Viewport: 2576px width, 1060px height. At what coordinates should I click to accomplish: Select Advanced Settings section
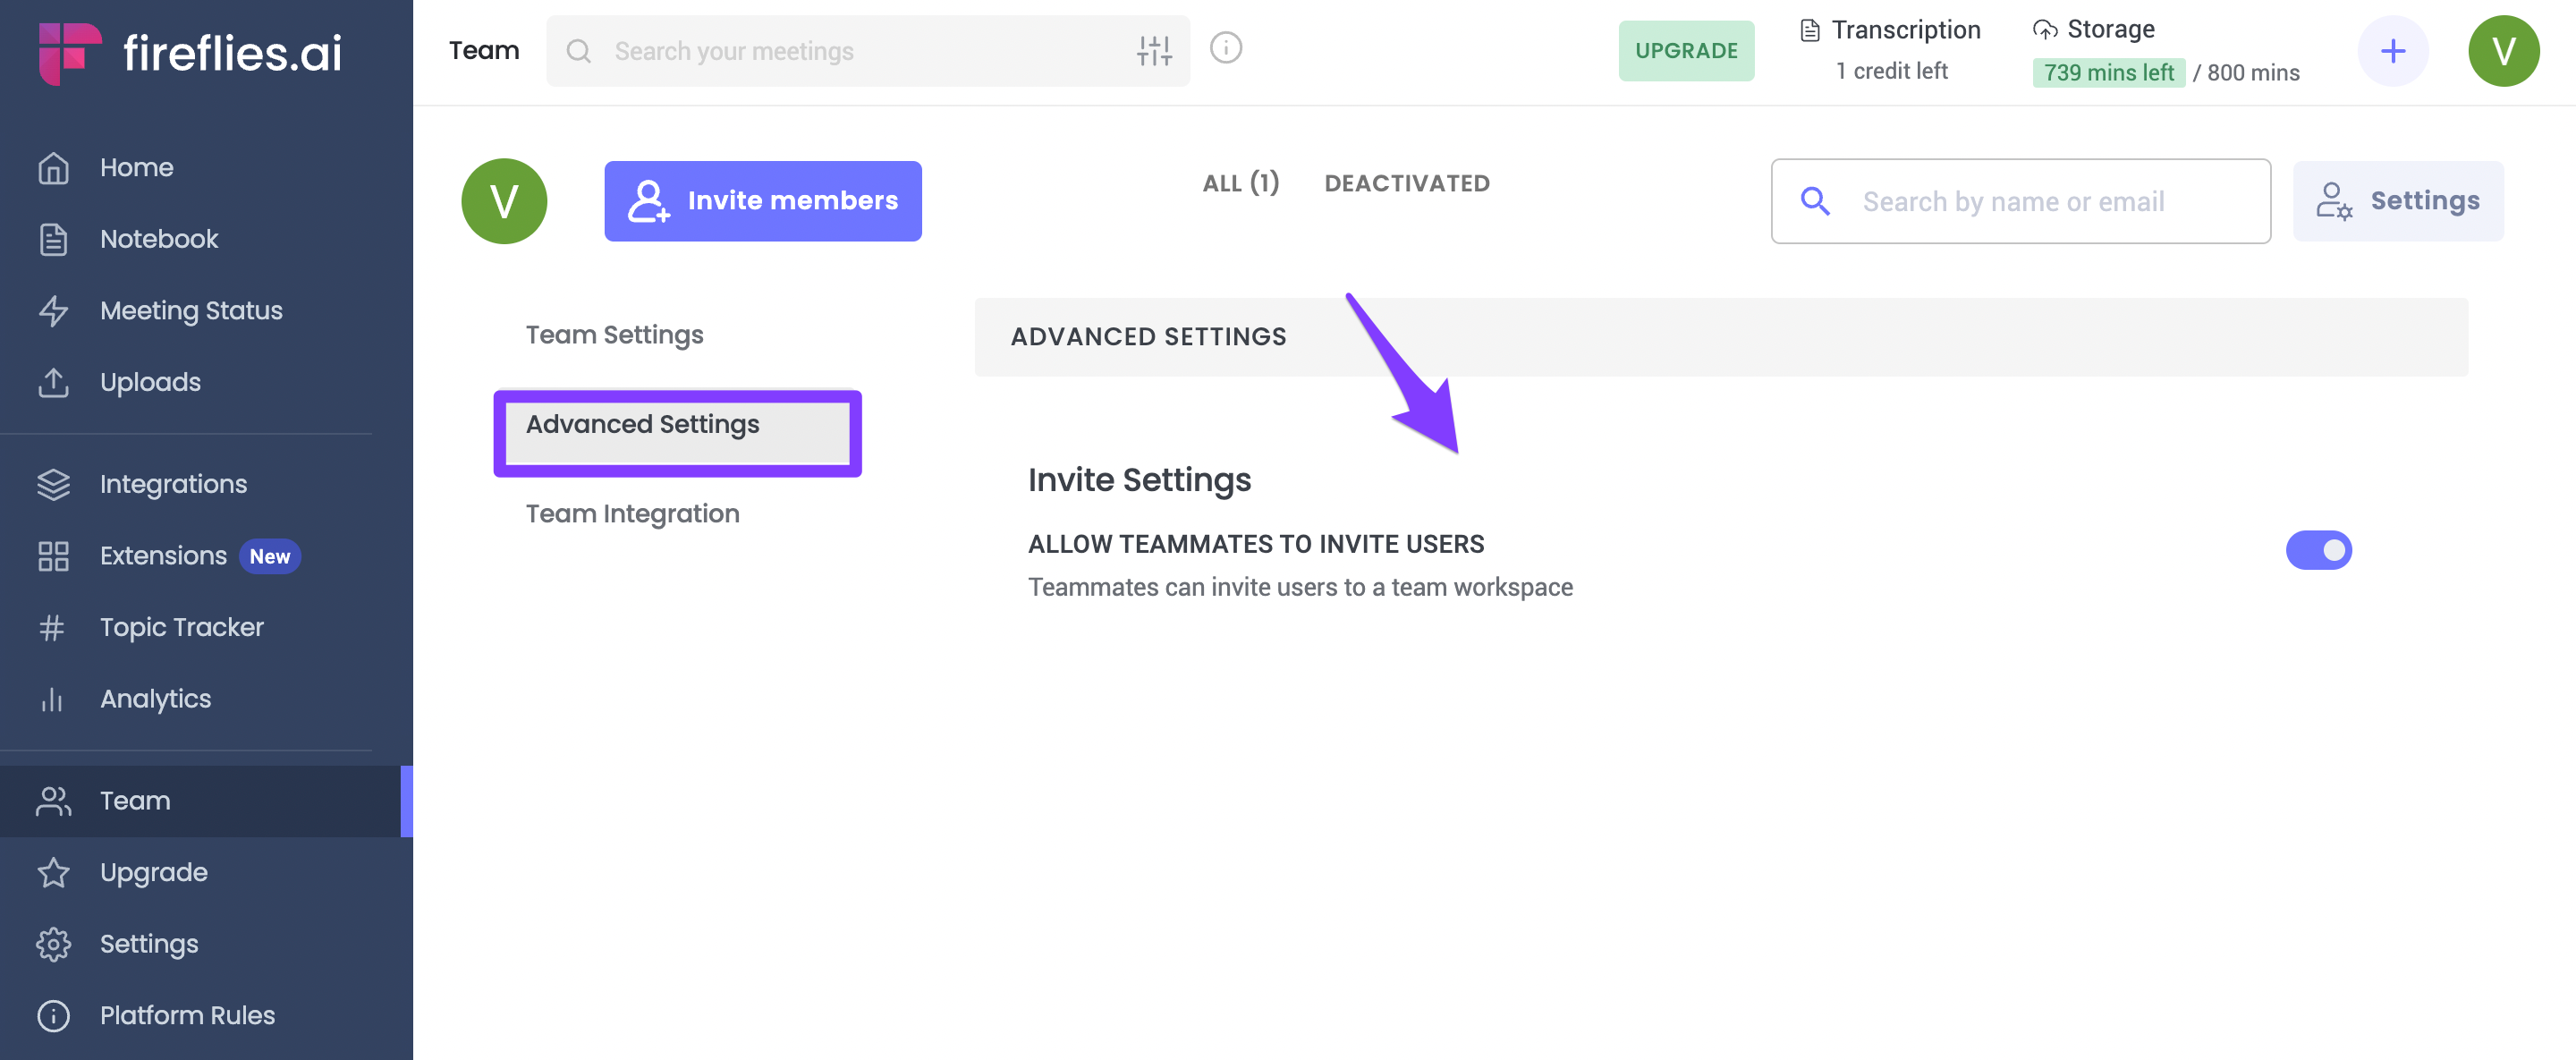(676, 432)
